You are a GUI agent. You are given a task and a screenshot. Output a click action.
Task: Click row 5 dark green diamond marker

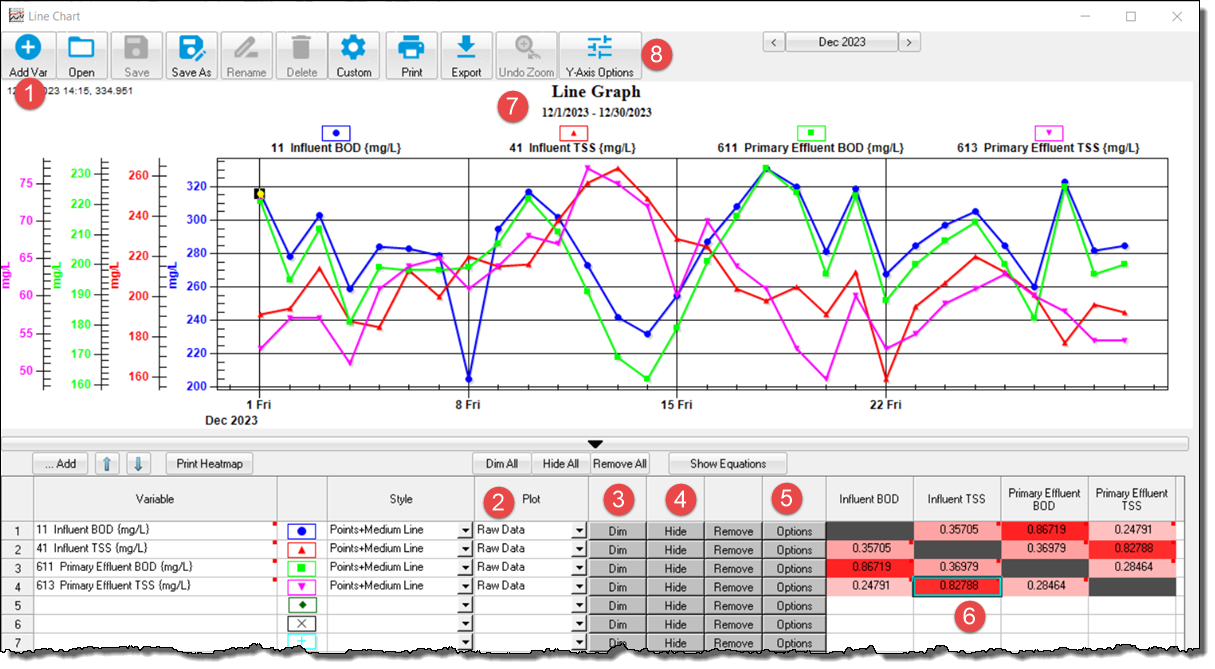pos(302,605)
